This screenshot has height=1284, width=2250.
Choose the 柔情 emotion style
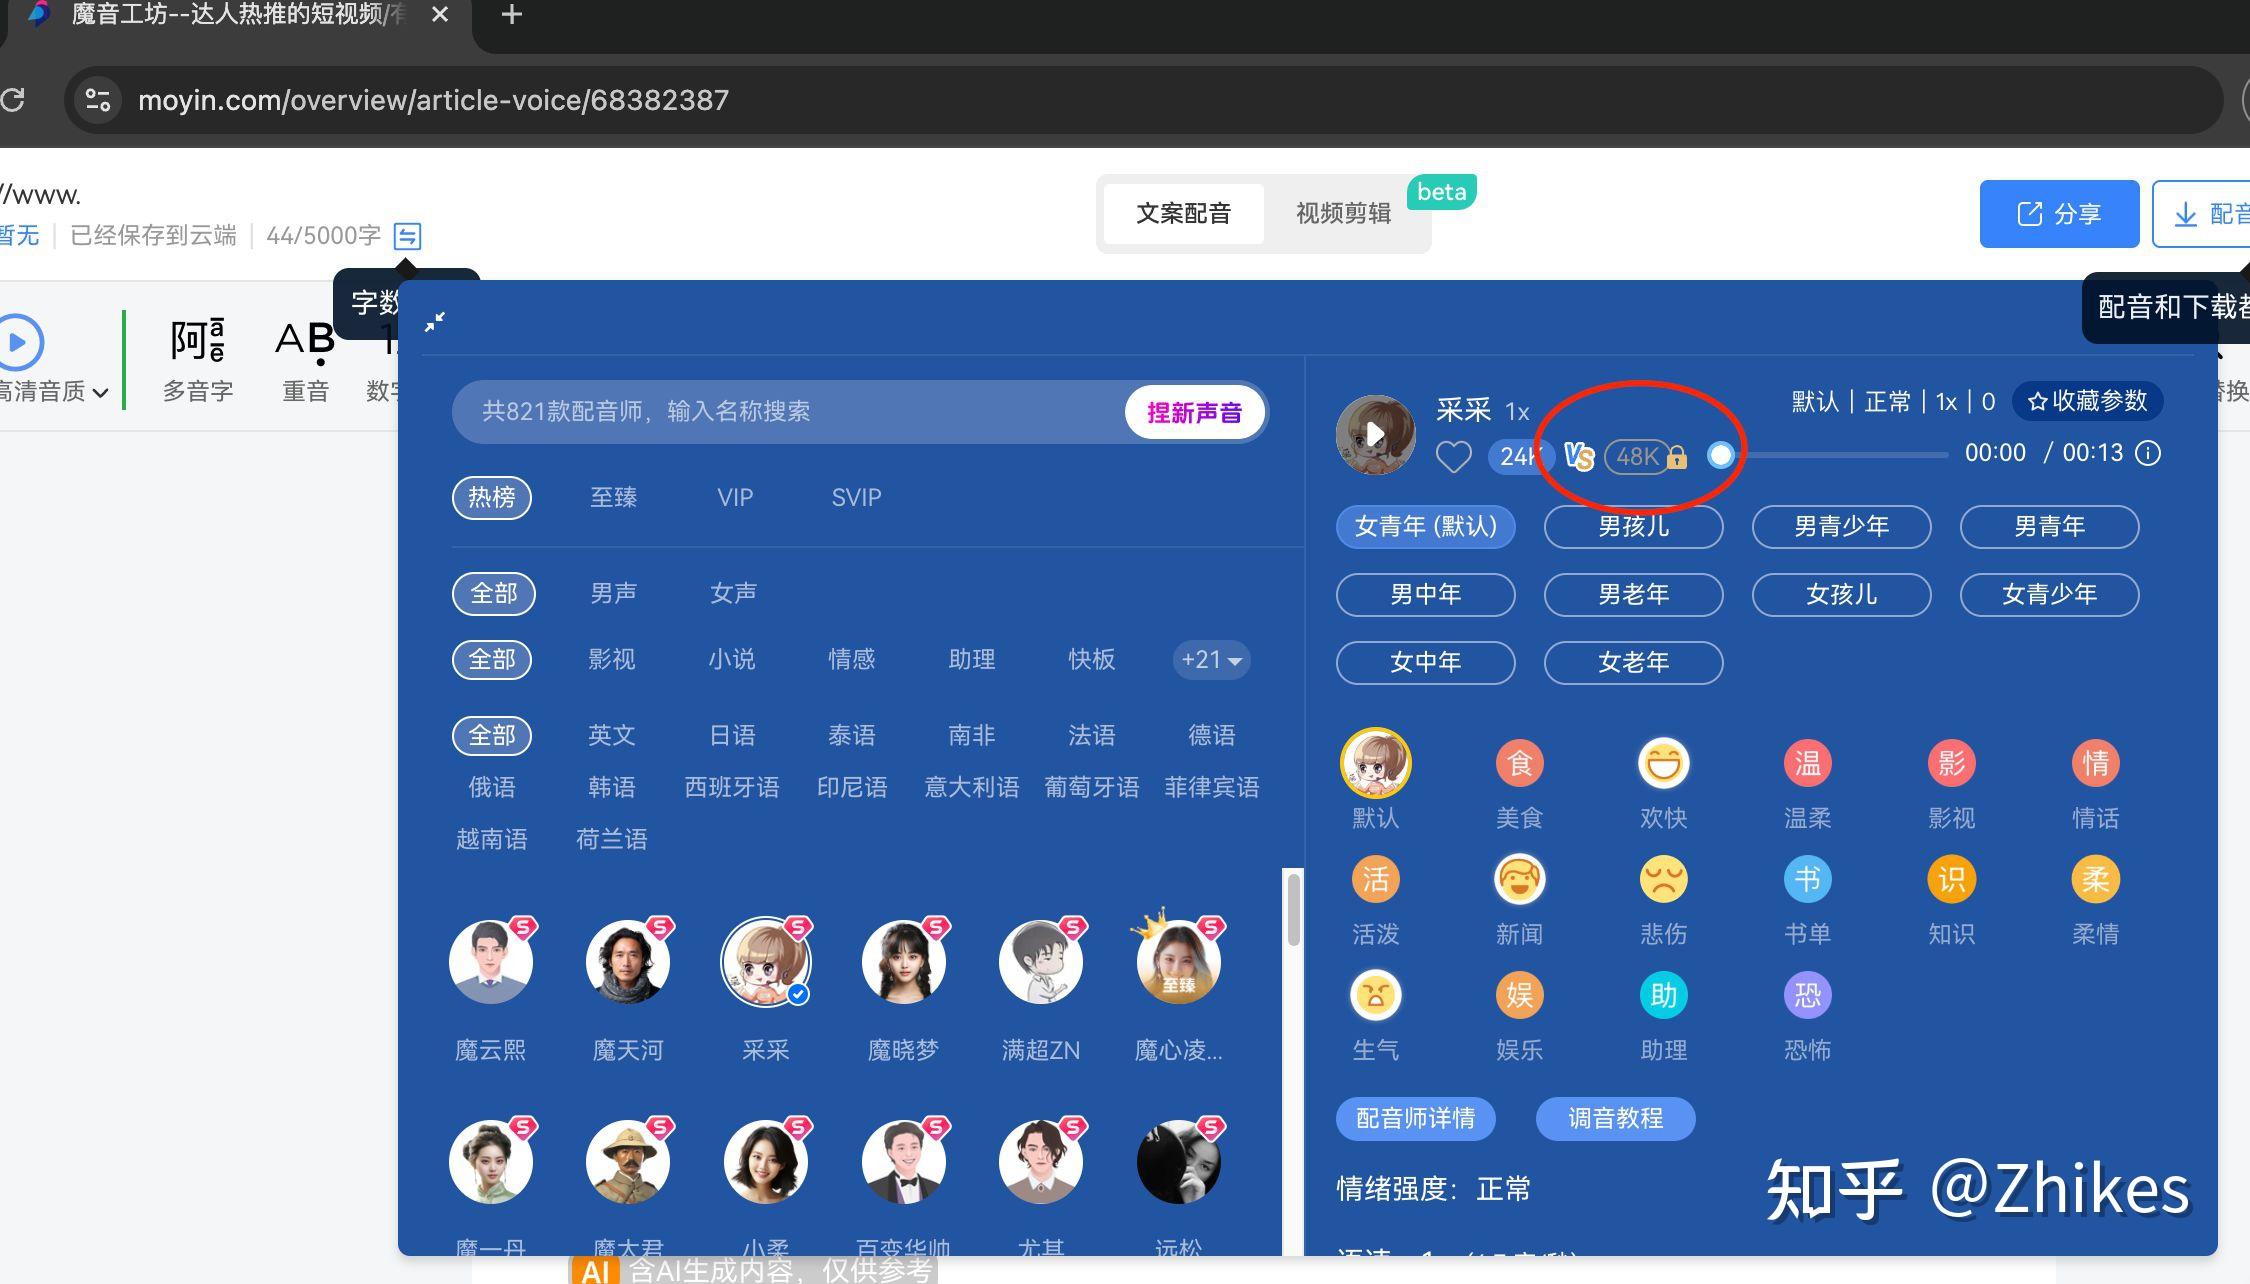(x=2095, y=900)
